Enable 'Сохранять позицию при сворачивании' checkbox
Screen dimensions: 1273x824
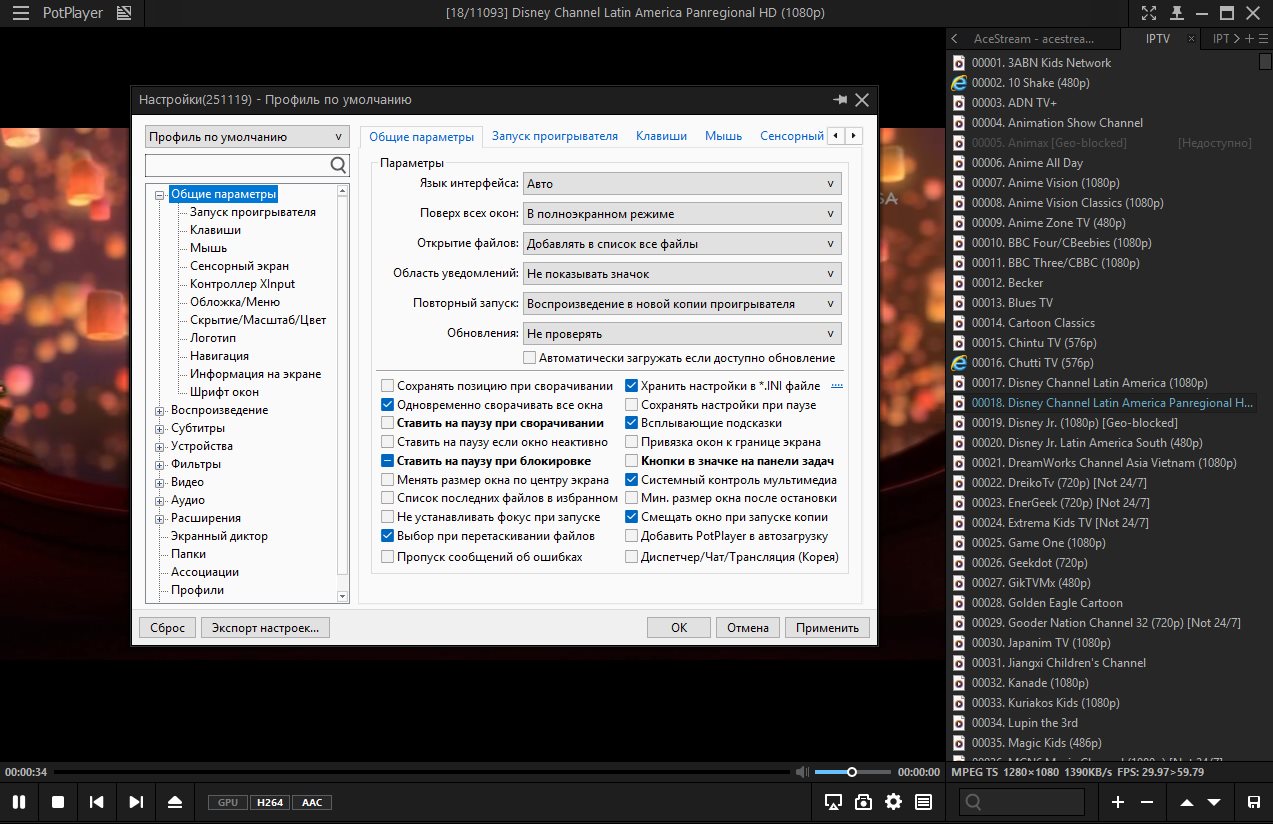387,386
